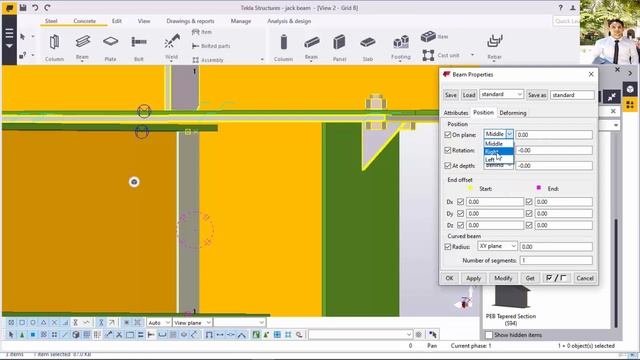Choose Left from the On plane list

tap(498, 160)
